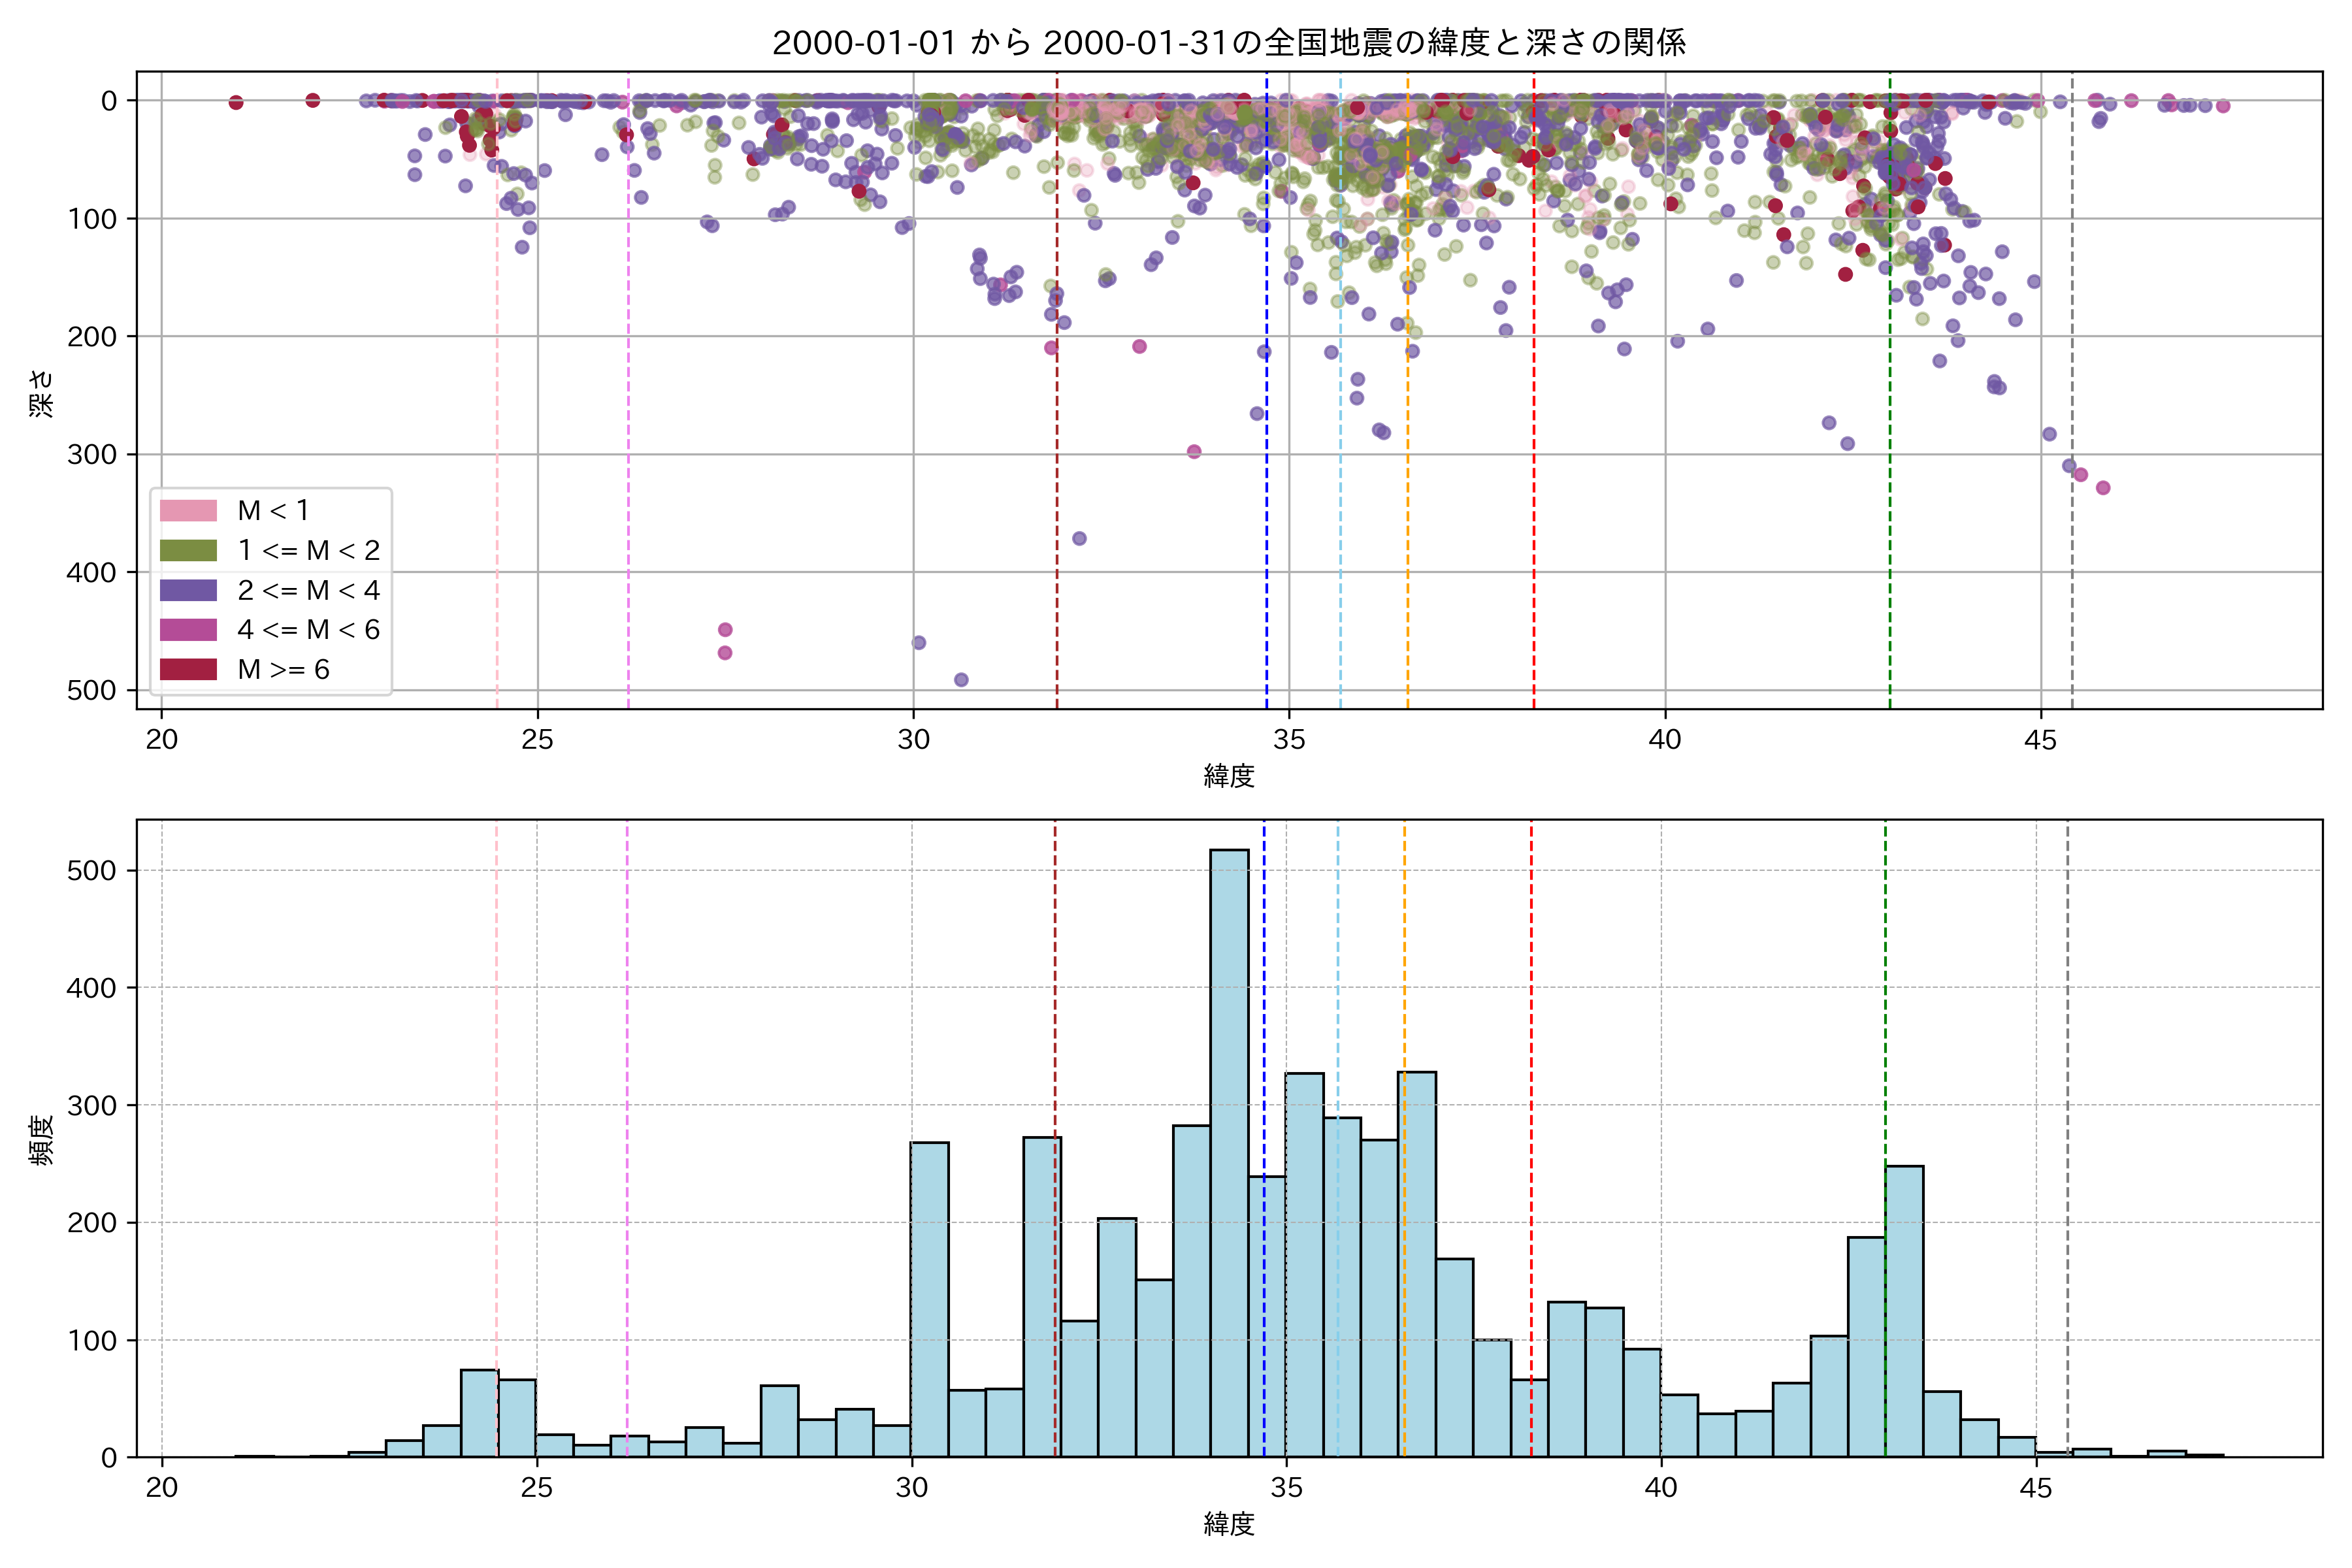Click the histogram bar just right of the green line
The image size is (2352, 1568).
(1905, 1310)
